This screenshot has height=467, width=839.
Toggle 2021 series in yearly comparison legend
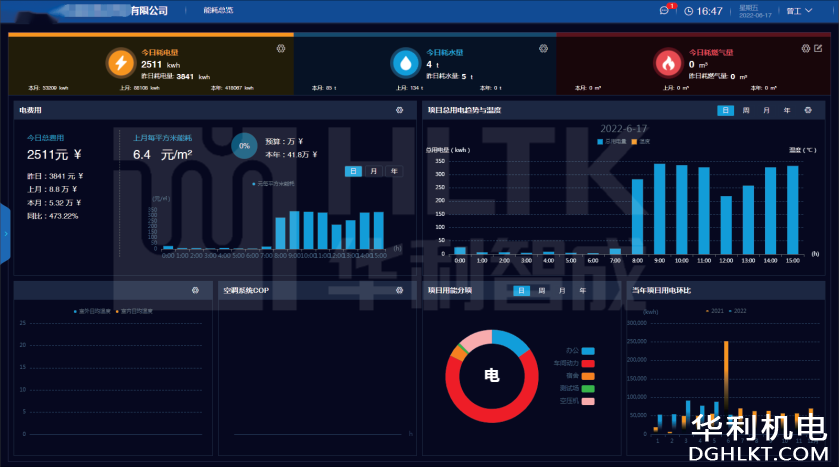(714, 311)
